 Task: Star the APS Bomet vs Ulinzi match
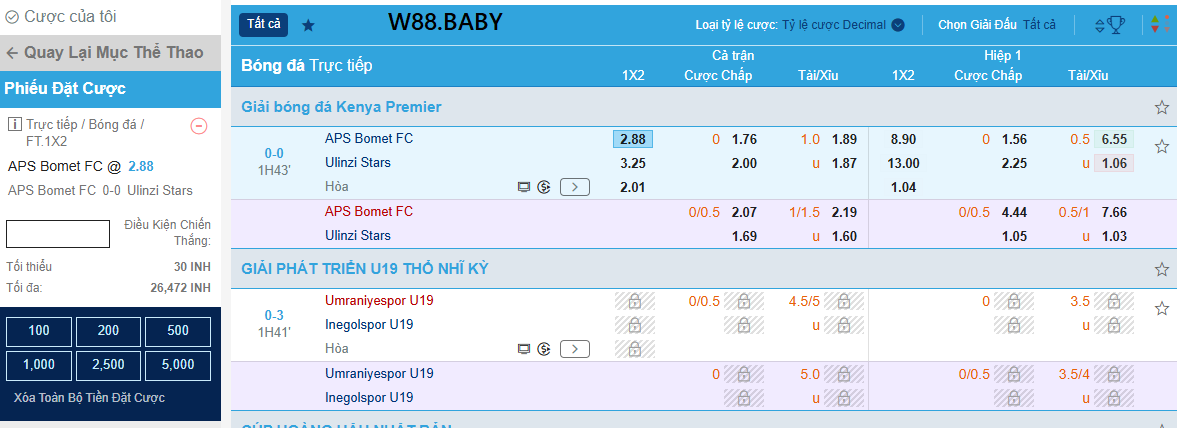(1161, 147)
